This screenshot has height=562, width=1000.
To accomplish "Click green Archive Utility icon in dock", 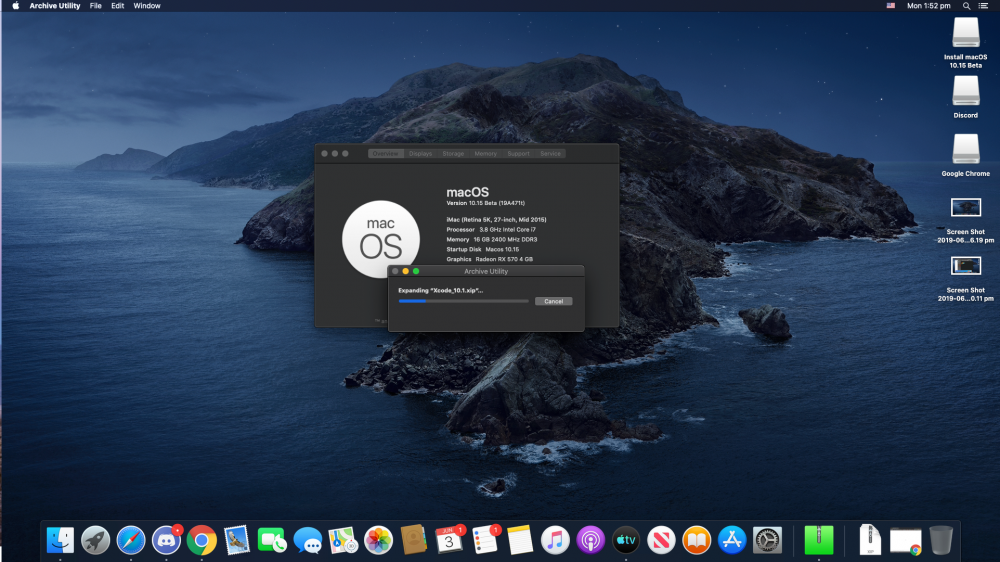I will 819,540.
